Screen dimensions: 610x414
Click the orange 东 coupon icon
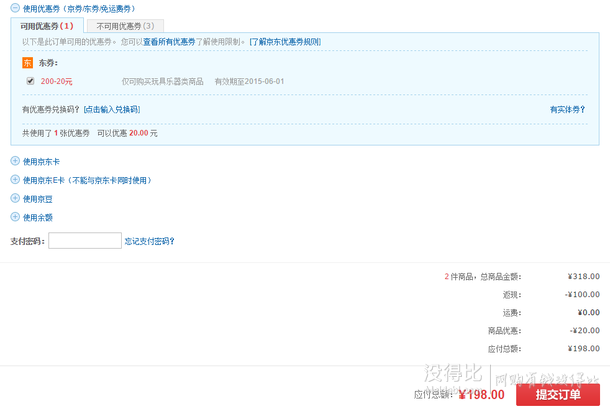28,63
